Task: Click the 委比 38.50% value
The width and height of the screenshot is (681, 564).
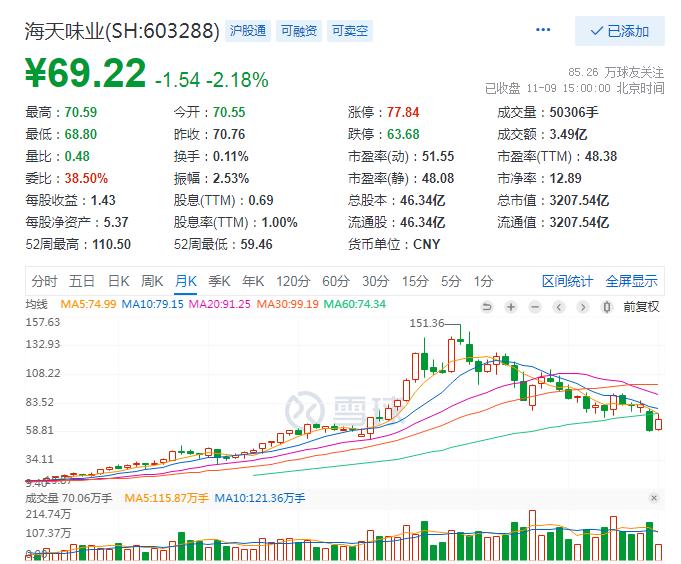Action: [86, 178]
